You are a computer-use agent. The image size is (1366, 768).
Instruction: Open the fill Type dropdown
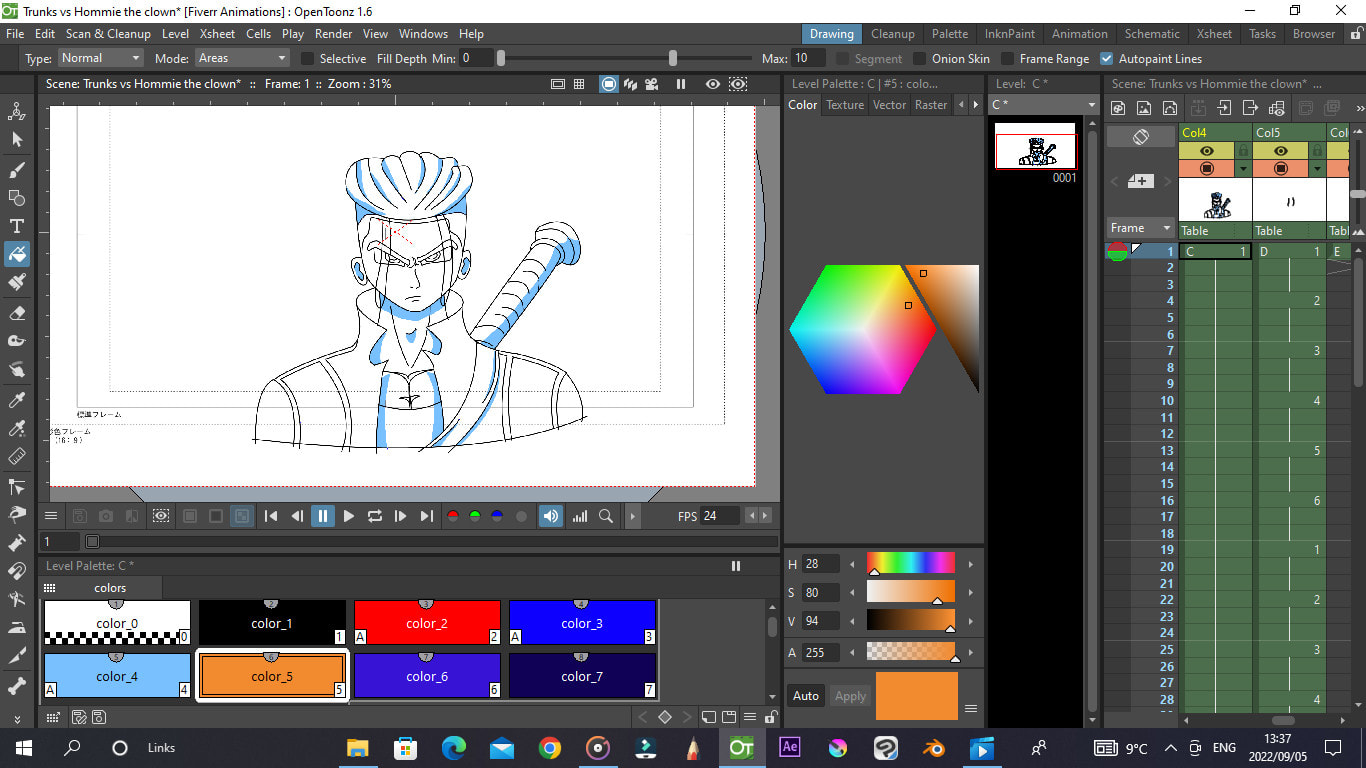click(100, 58)
